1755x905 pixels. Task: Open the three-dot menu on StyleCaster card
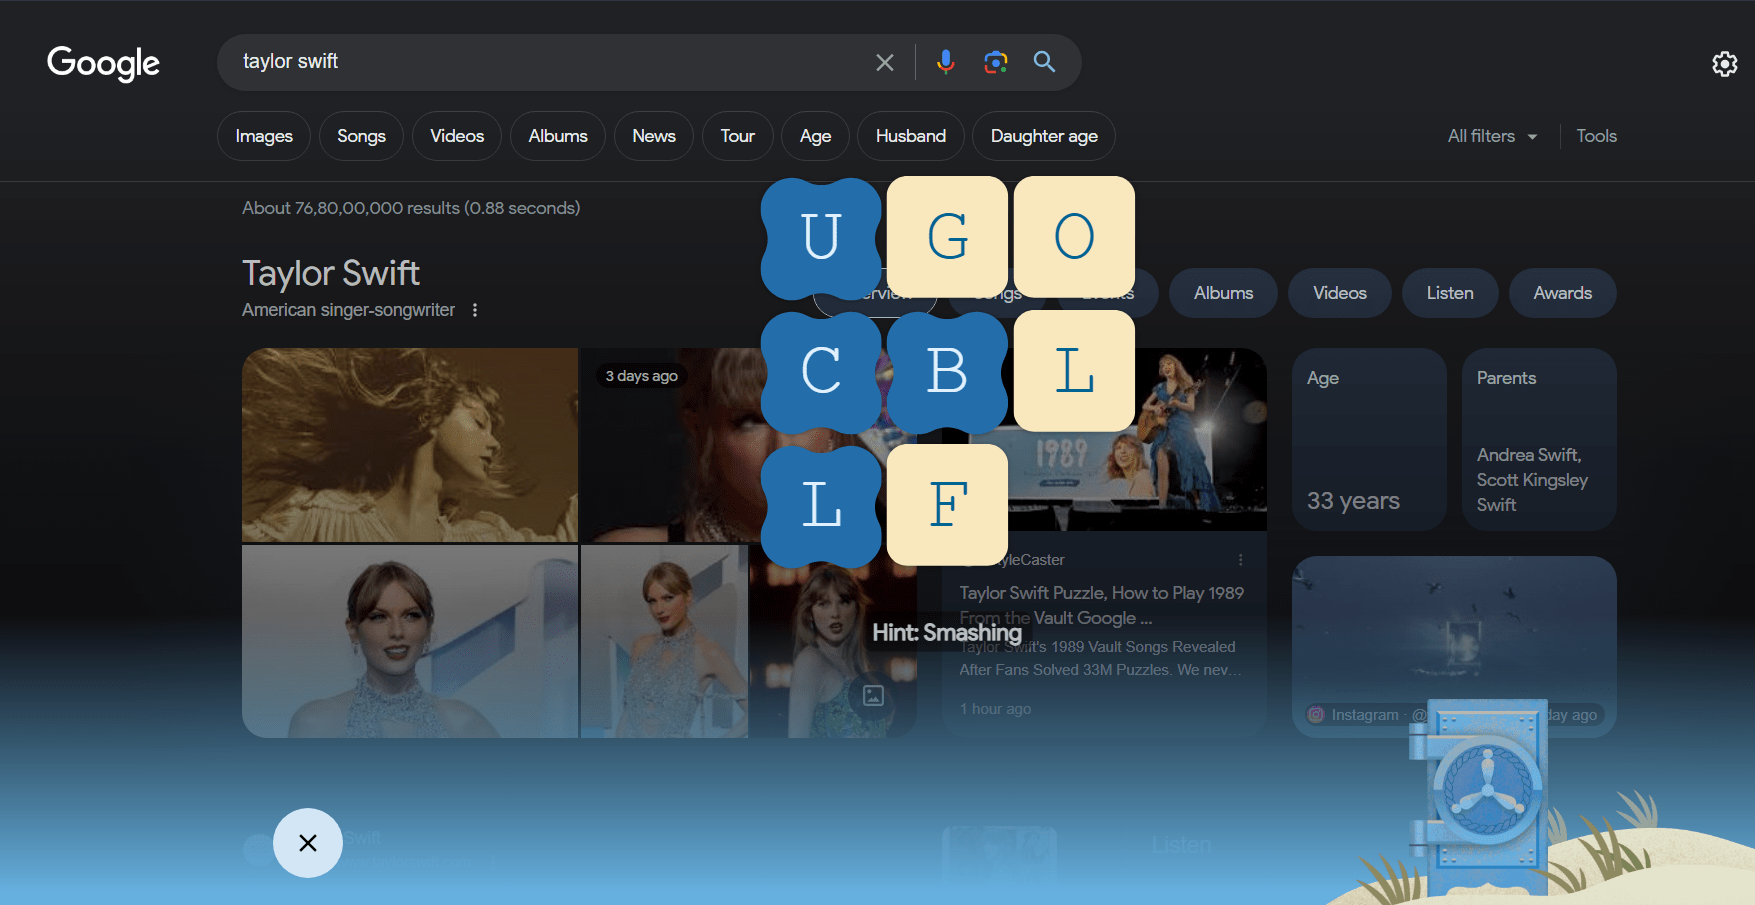[x=1241, y=560]
